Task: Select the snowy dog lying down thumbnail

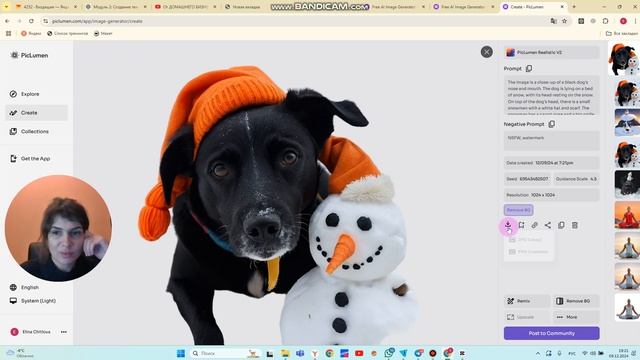Action: pos(627,123)
